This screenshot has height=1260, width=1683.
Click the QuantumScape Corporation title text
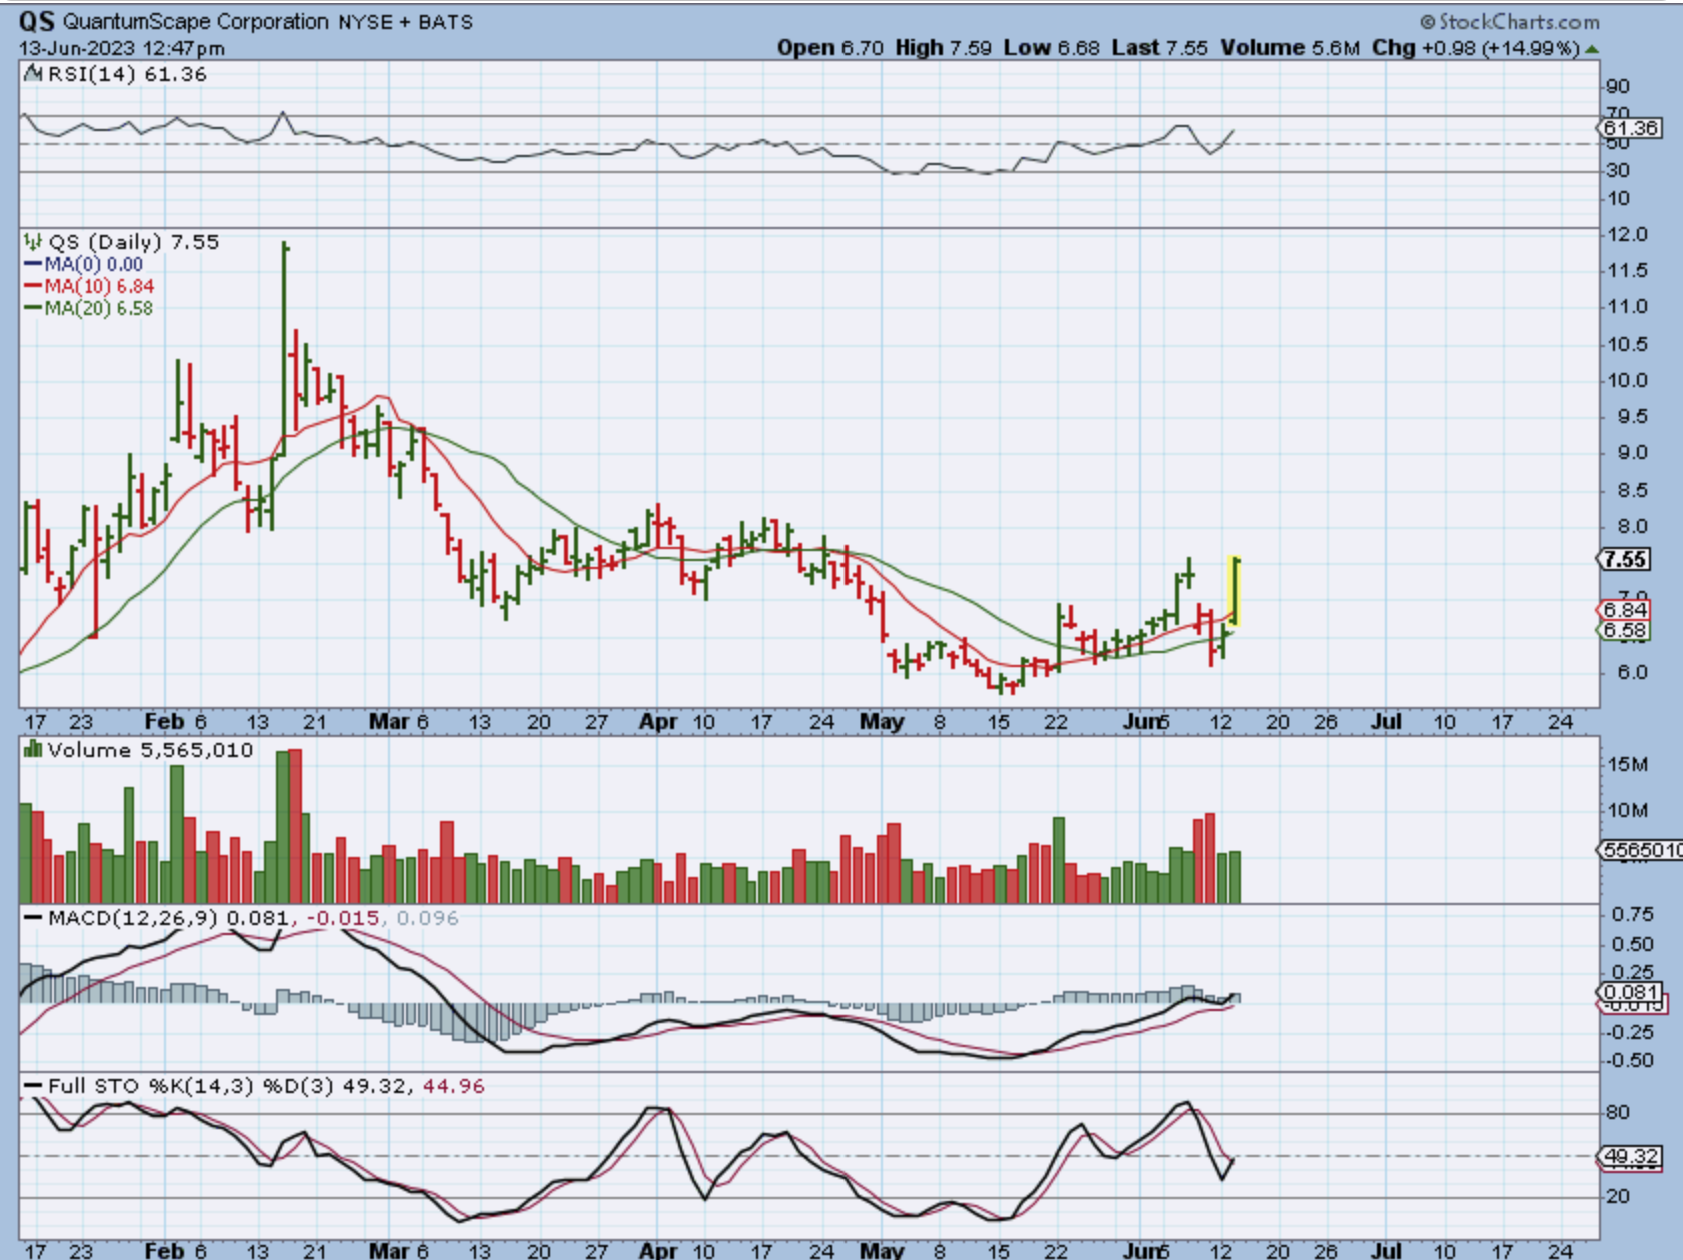tap(195, 21)
